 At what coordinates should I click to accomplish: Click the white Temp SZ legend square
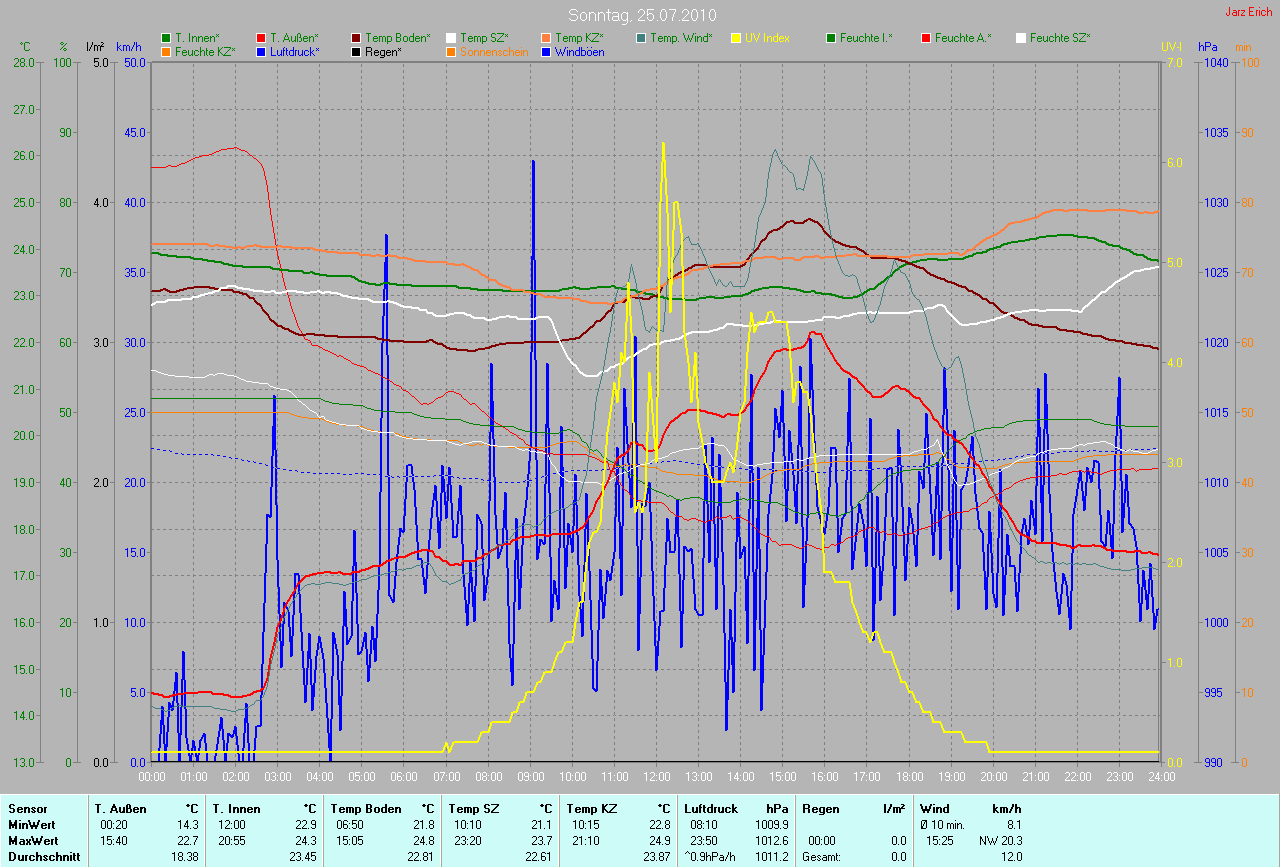tap(451, 38)
